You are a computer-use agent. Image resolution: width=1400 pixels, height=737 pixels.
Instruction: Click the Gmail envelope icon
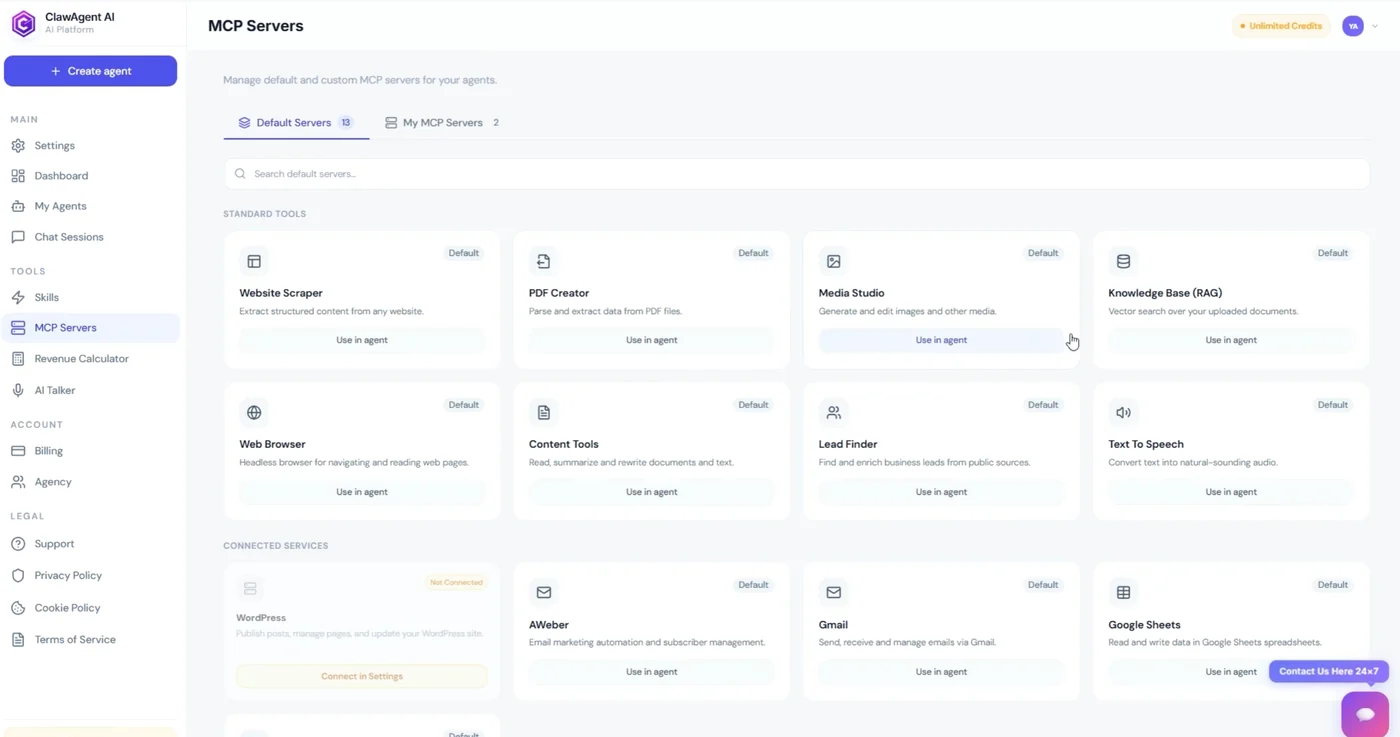coord(833,592)
